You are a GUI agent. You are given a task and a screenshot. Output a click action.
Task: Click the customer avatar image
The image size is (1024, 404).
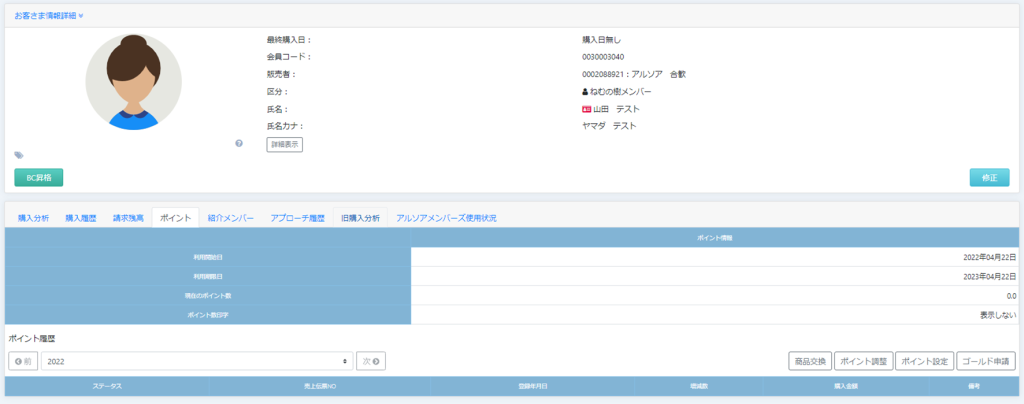[133, 82]
